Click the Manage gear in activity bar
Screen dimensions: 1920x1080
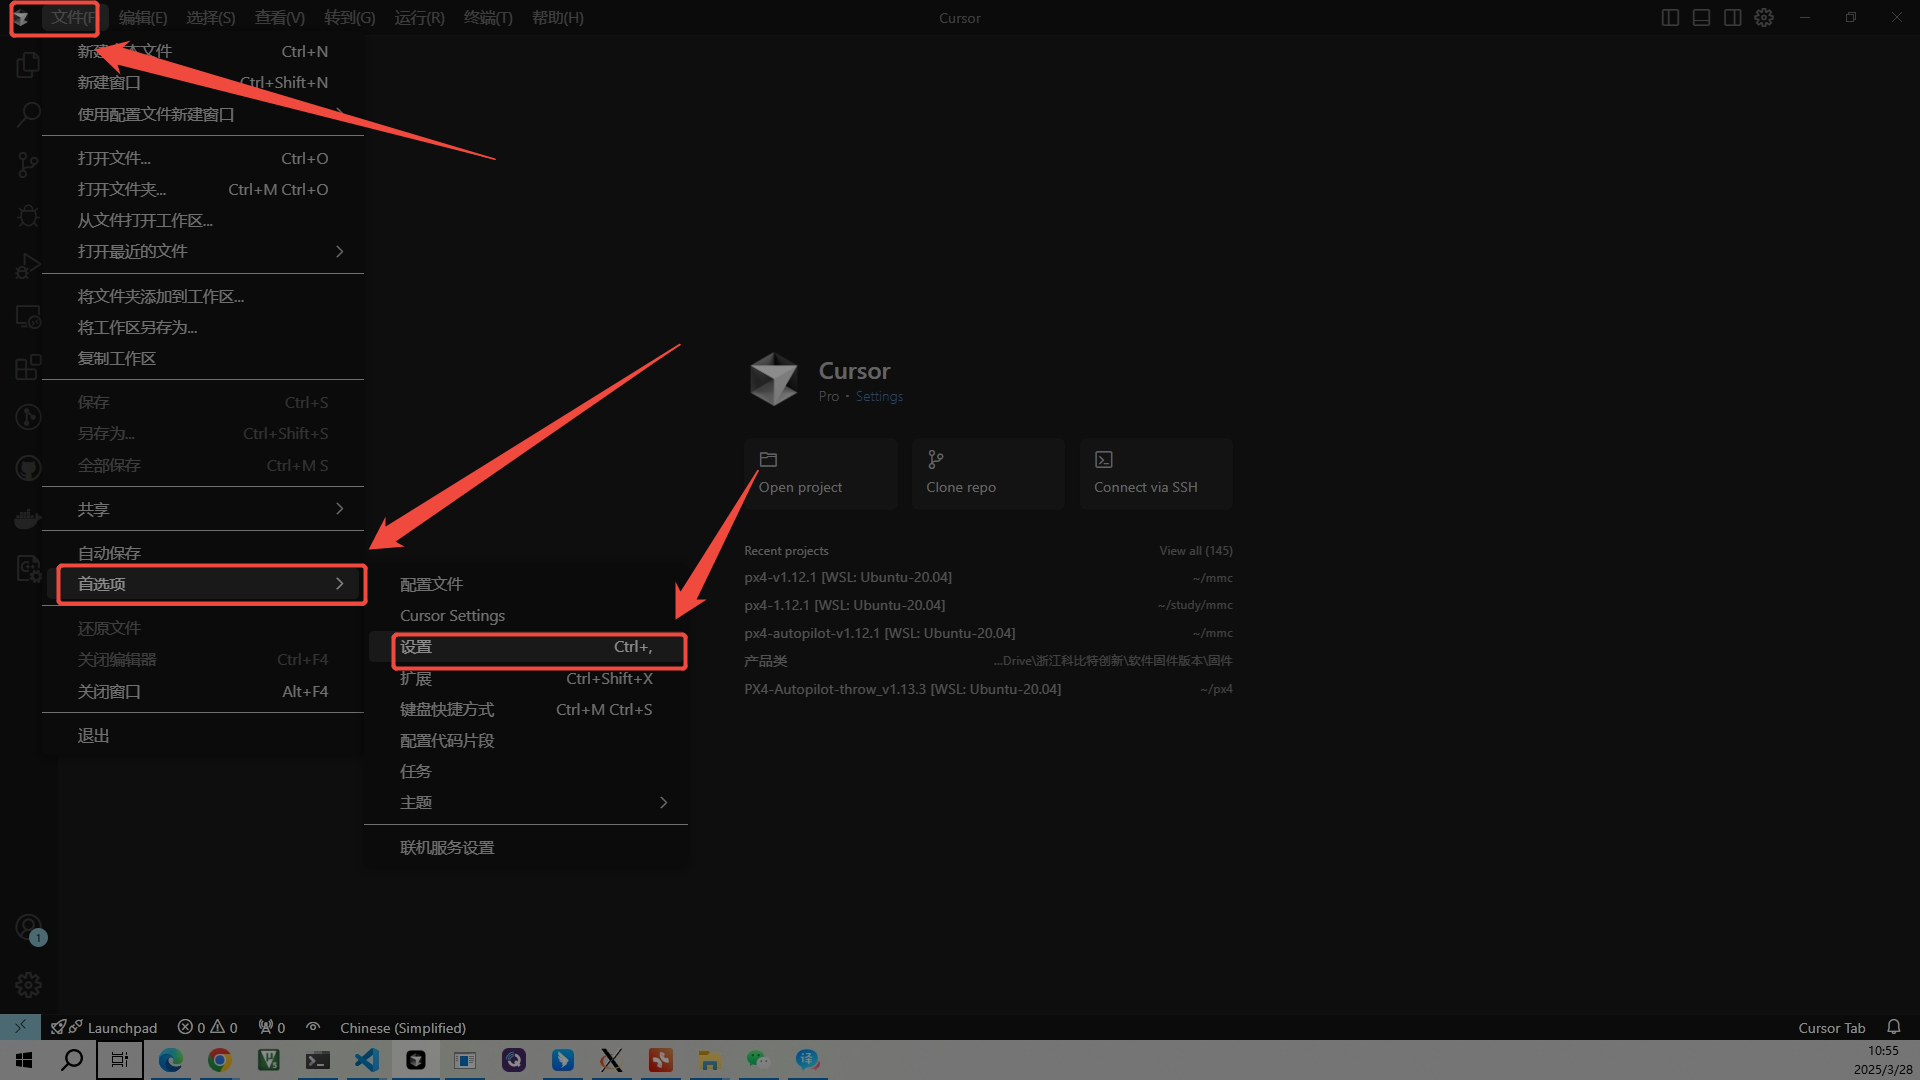28,985
